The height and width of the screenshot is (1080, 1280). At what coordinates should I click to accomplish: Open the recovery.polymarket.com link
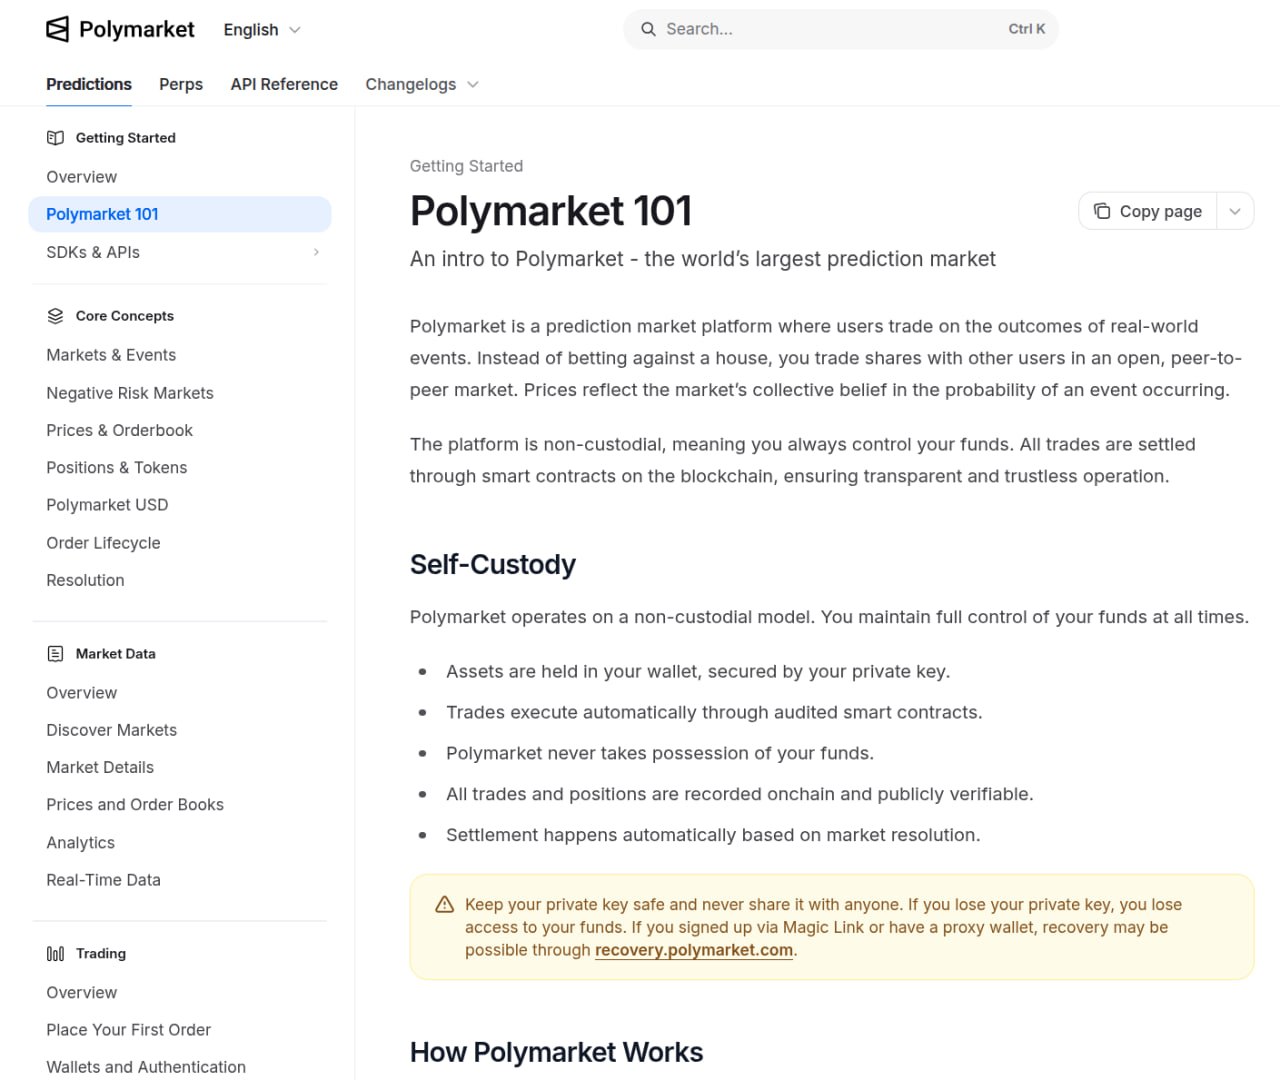click(x=694, y=950)
